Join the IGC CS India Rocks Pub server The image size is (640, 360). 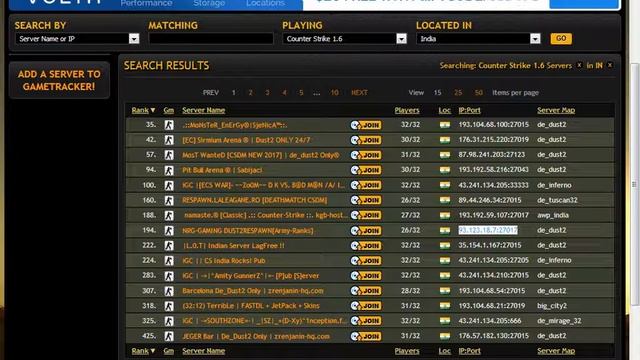click(x=366, y=261)
